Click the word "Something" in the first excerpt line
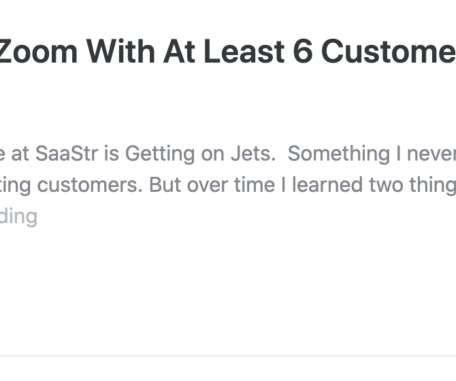The width and height of the screenshot is (456, 381). (339, 154)
